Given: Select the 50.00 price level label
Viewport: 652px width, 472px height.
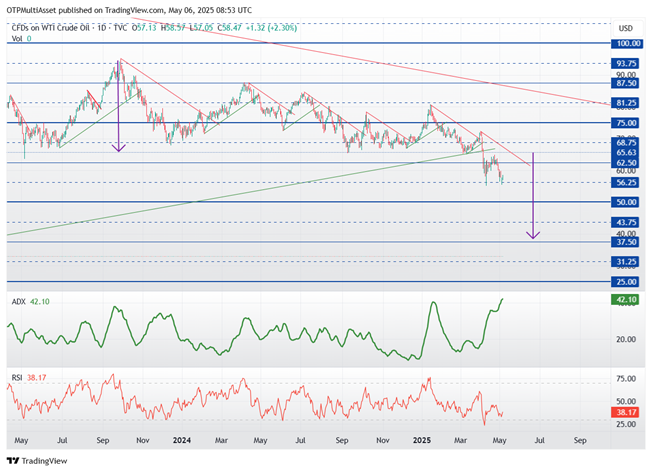Looking at the screenshot, I should (x=625, y=202).
